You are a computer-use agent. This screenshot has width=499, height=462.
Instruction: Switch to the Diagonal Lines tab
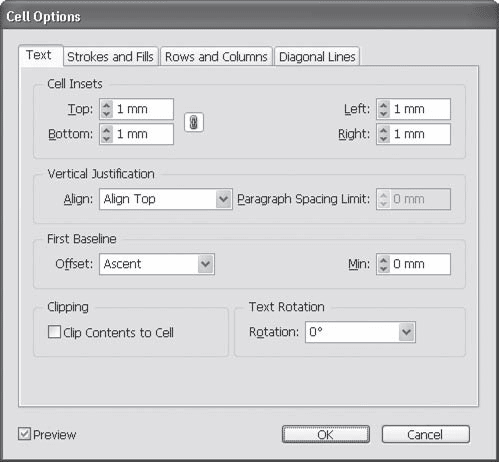pos(317,57)
